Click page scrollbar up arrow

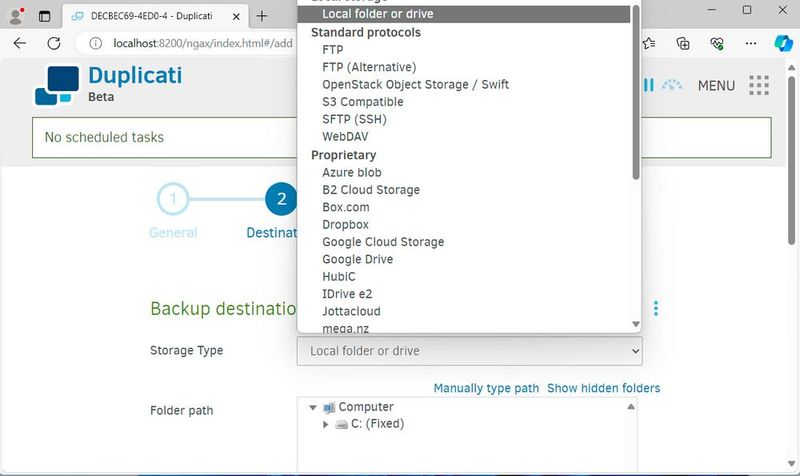pyautogui.click(x=791, y=67)
